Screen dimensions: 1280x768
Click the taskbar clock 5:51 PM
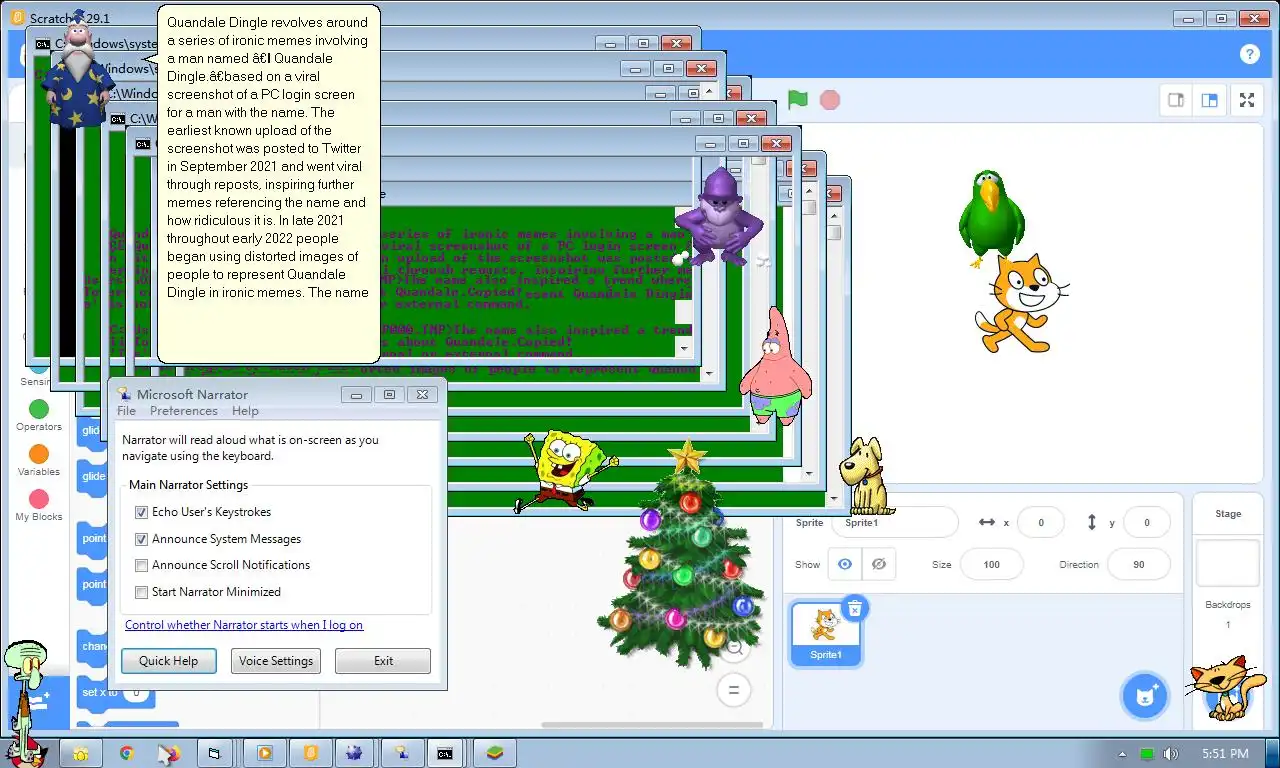[x=1225, y=754]
